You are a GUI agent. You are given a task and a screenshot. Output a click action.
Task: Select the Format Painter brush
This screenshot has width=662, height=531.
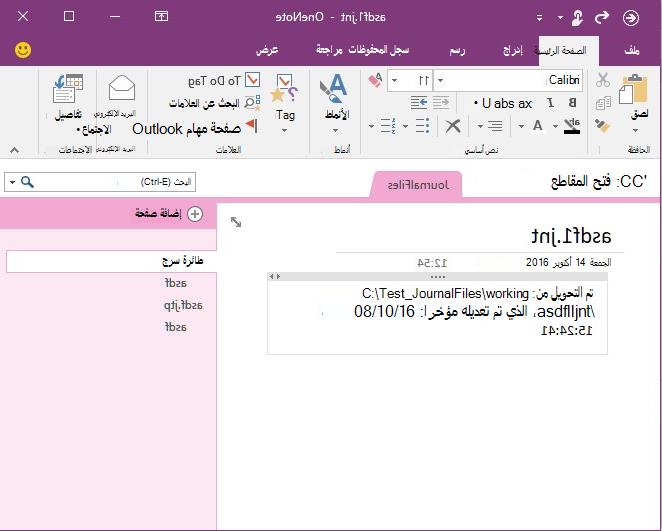coord(602,125)
